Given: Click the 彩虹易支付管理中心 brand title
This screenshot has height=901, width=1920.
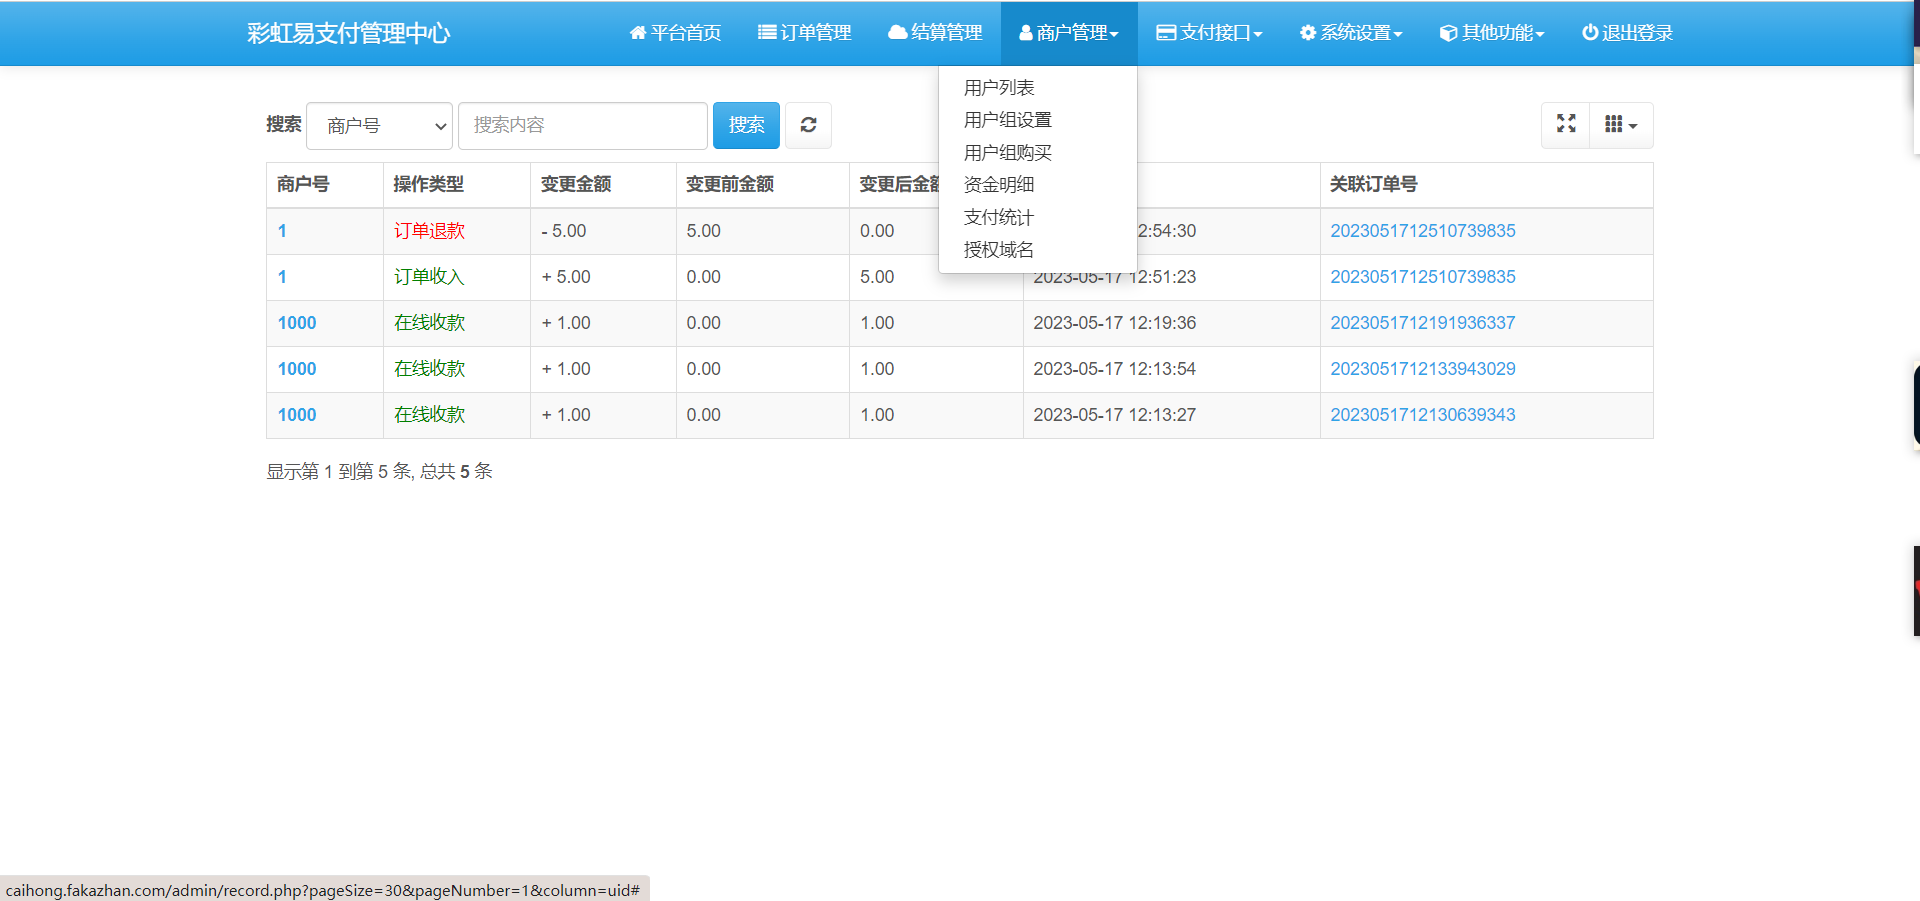Looking at the screenshot, I should [348, 33].
